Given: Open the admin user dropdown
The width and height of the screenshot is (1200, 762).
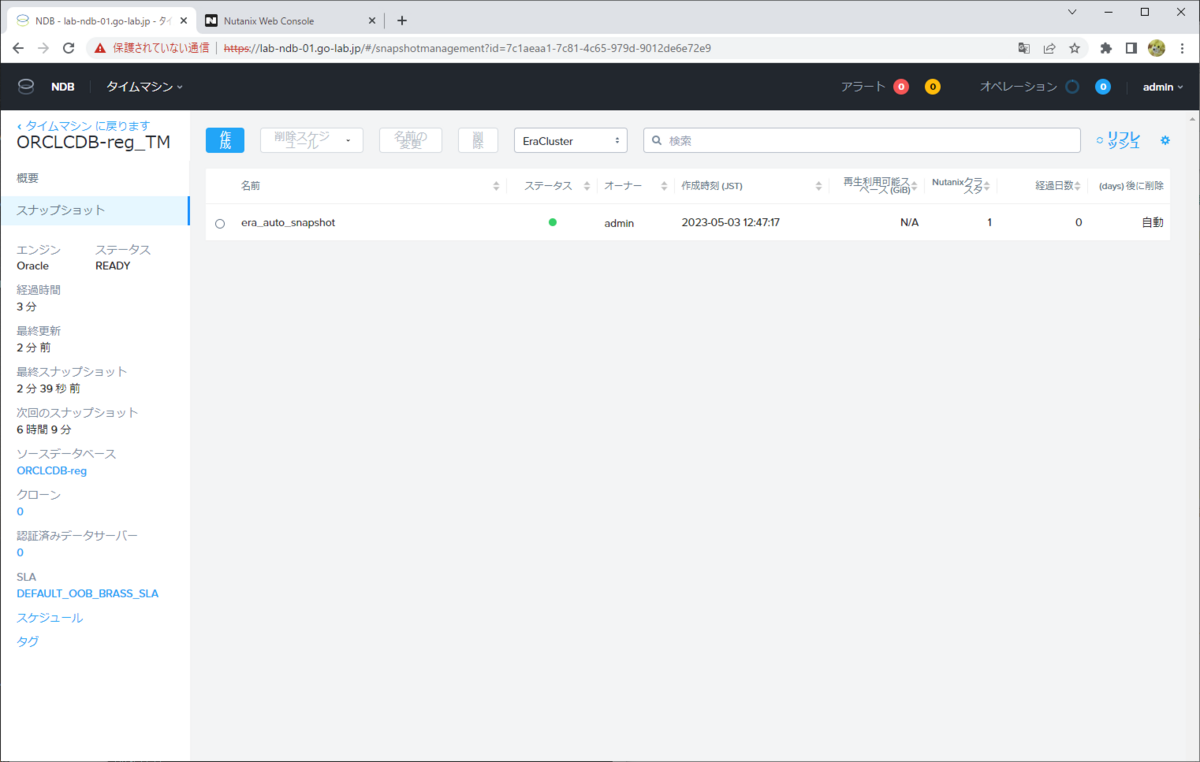Looking at the screenshot, I should pyautogui.click(x=1163, y=87).
